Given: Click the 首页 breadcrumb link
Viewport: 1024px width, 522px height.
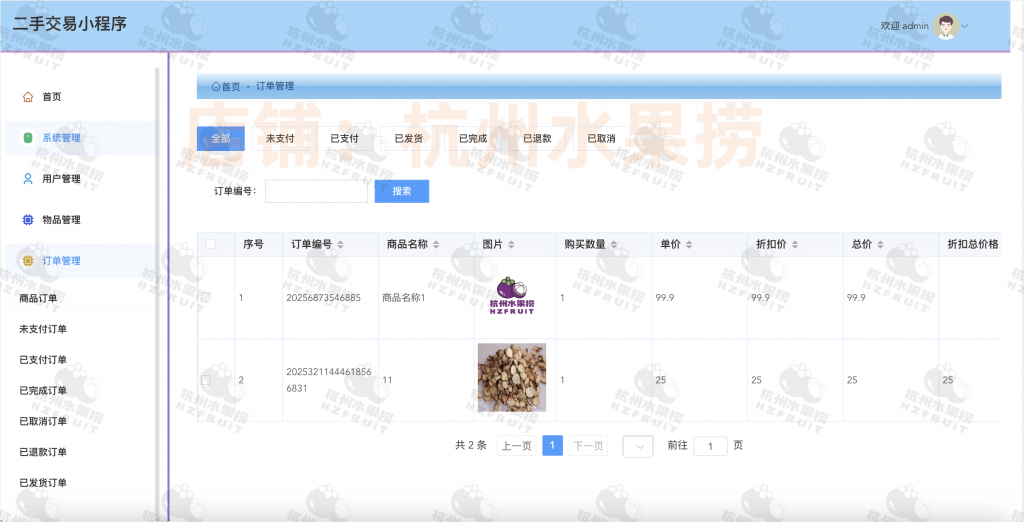Looking at the screenshot, I should click(x=231, y=86).
